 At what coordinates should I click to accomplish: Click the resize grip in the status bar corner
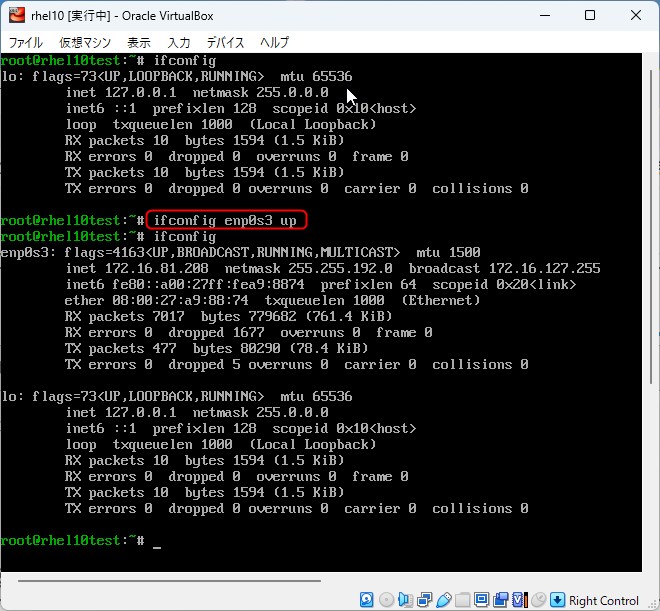point(654,605)
